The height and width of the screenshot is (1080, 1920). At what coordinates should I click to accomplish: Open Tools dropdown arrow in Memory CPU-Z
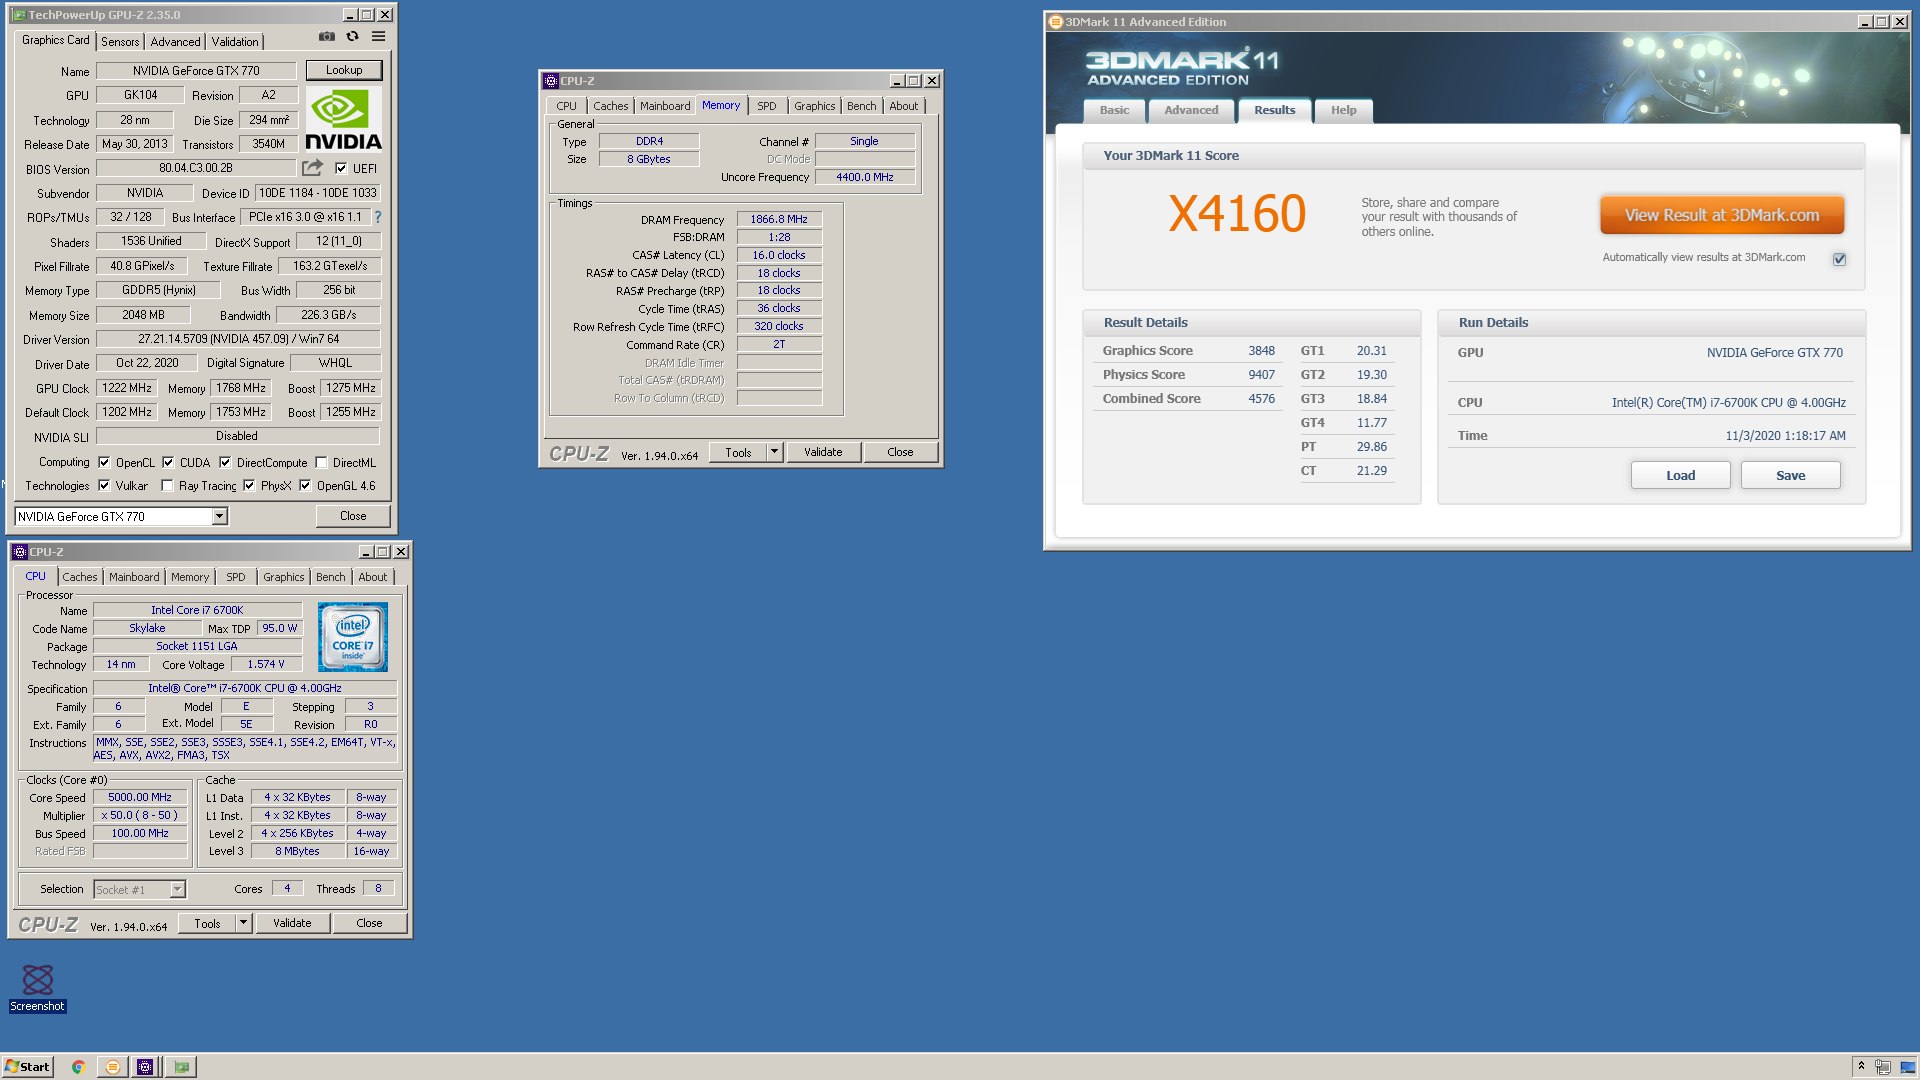[x=774, y=452]
